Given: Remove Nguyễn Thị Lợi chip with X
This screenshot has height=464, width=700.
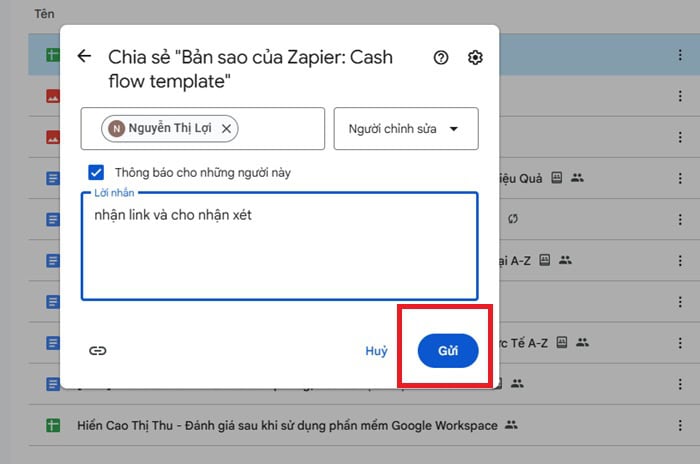Looking at the screenshot, I should (x=227, y=128).
